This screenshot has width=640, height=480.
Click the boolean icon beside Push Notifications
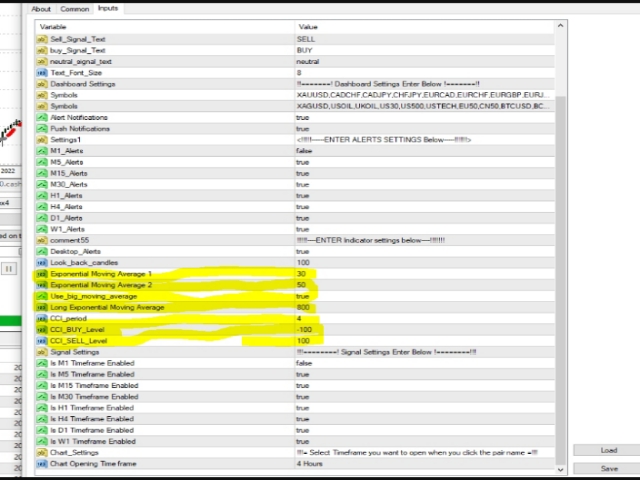[42, 129]
